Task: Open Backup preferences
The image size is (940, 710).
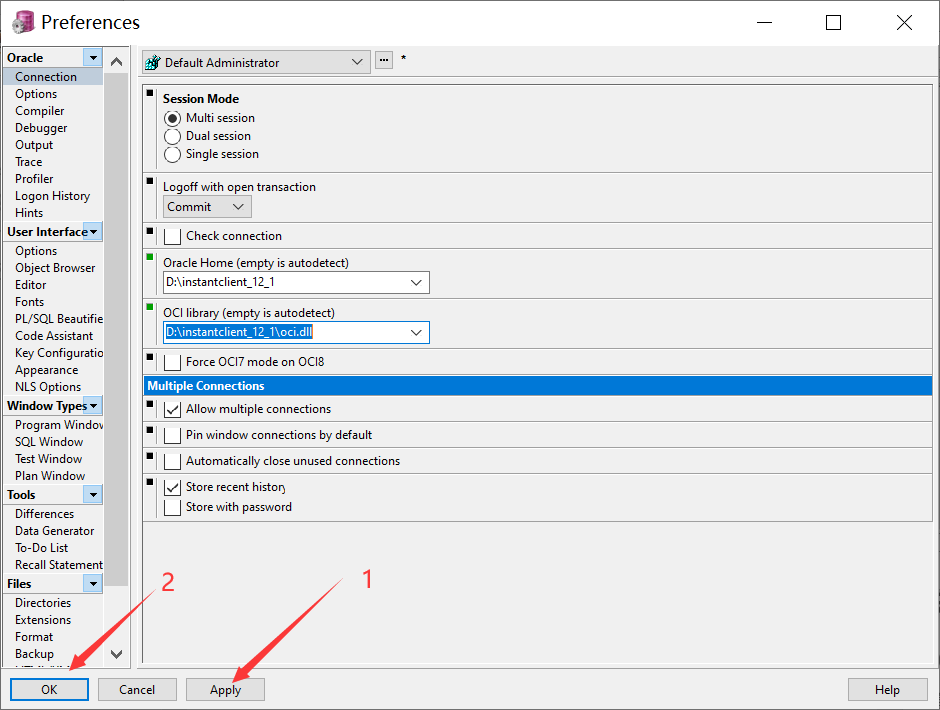Action: click(x=34, y=654)
